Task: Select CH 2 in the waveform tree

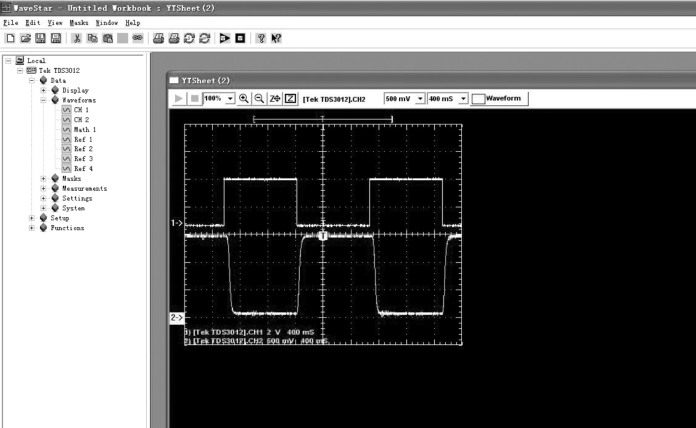Action: pos(81,119)
